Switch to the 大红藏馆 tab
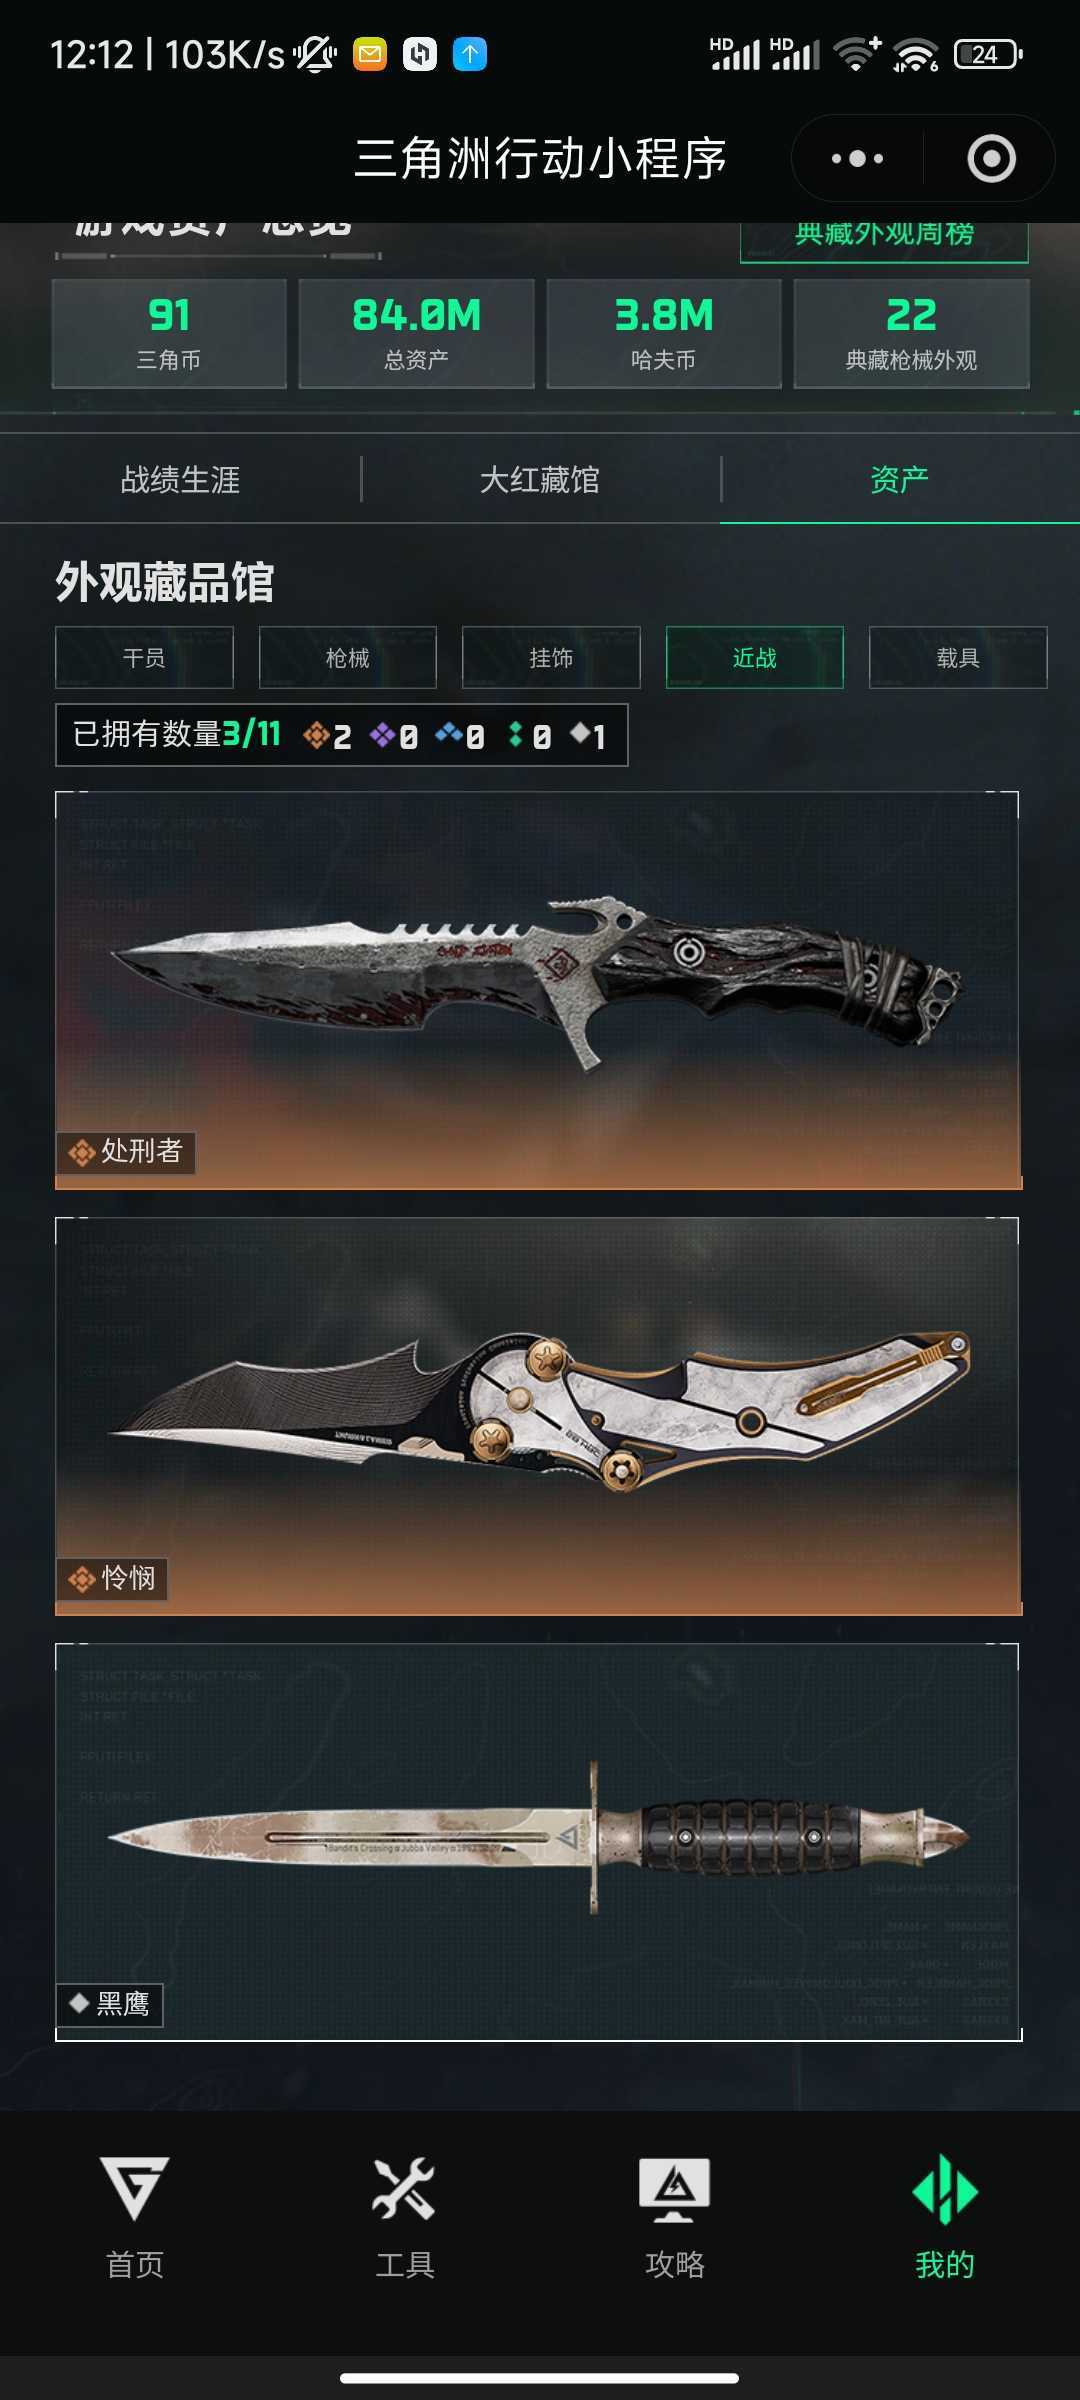The height and width of the screenshot is (2400, 1080). point(540,479)
